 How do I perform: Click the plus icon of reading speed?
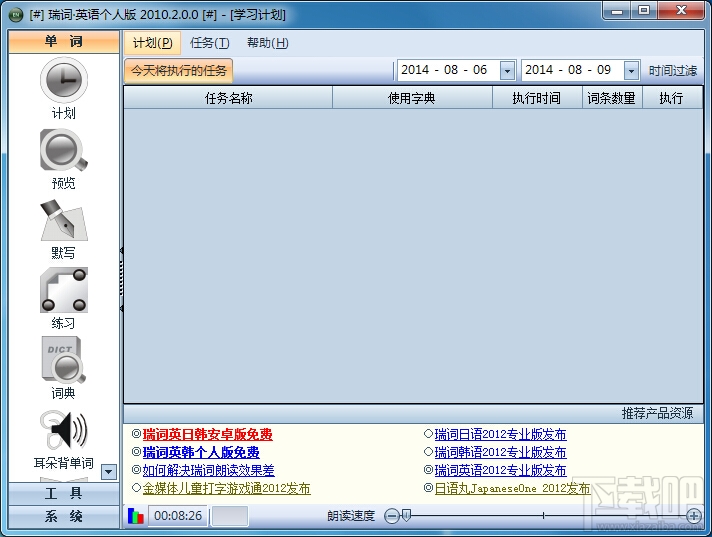(x=693, y=516)
